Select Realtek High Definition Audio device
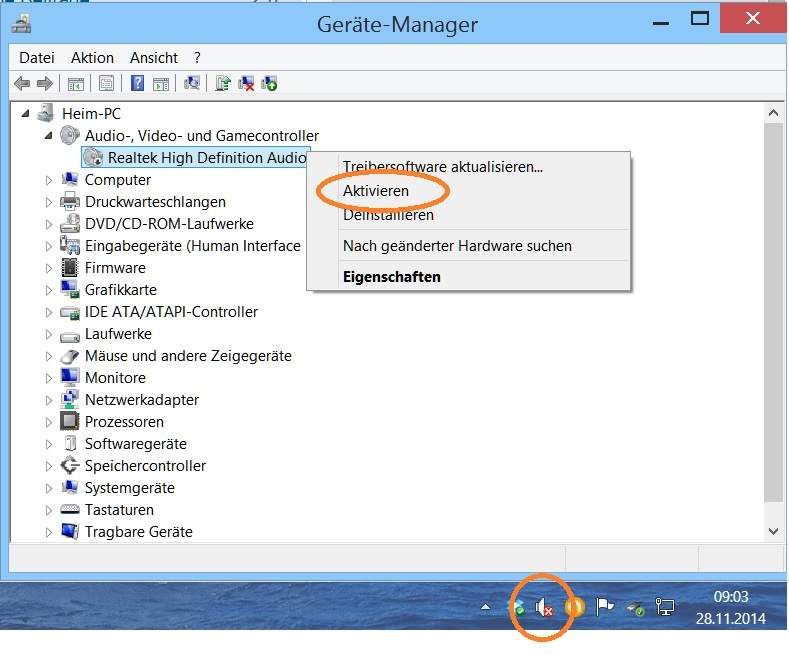Viewport: 789px width, 661px height. pyautogui.click(x=207, y=158)
